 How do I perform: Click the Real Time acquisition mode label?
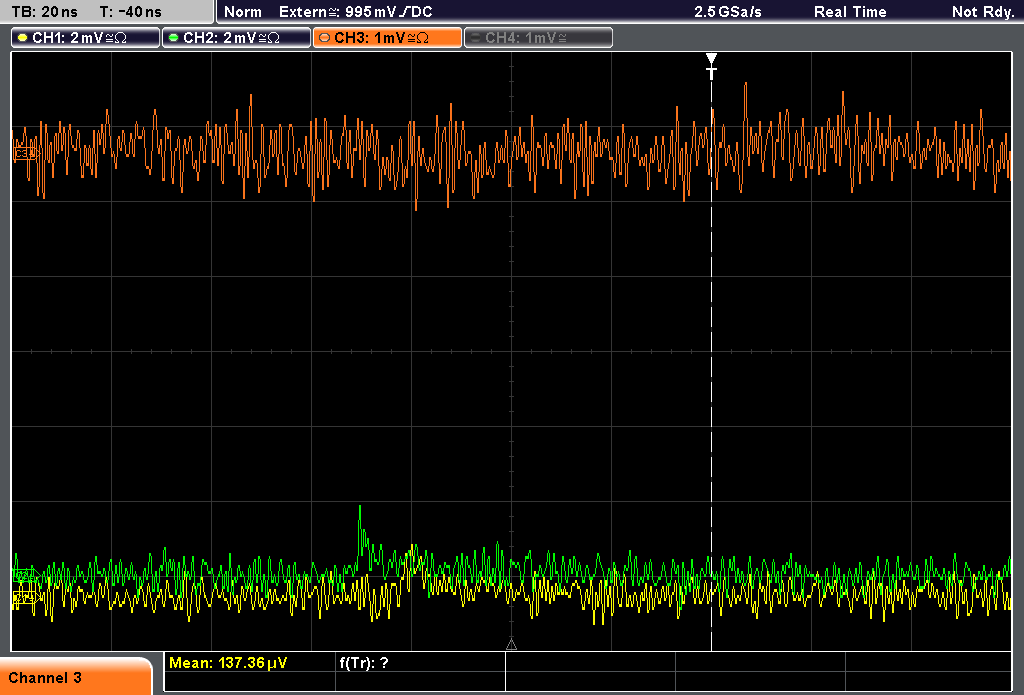(x=850, y=12)
